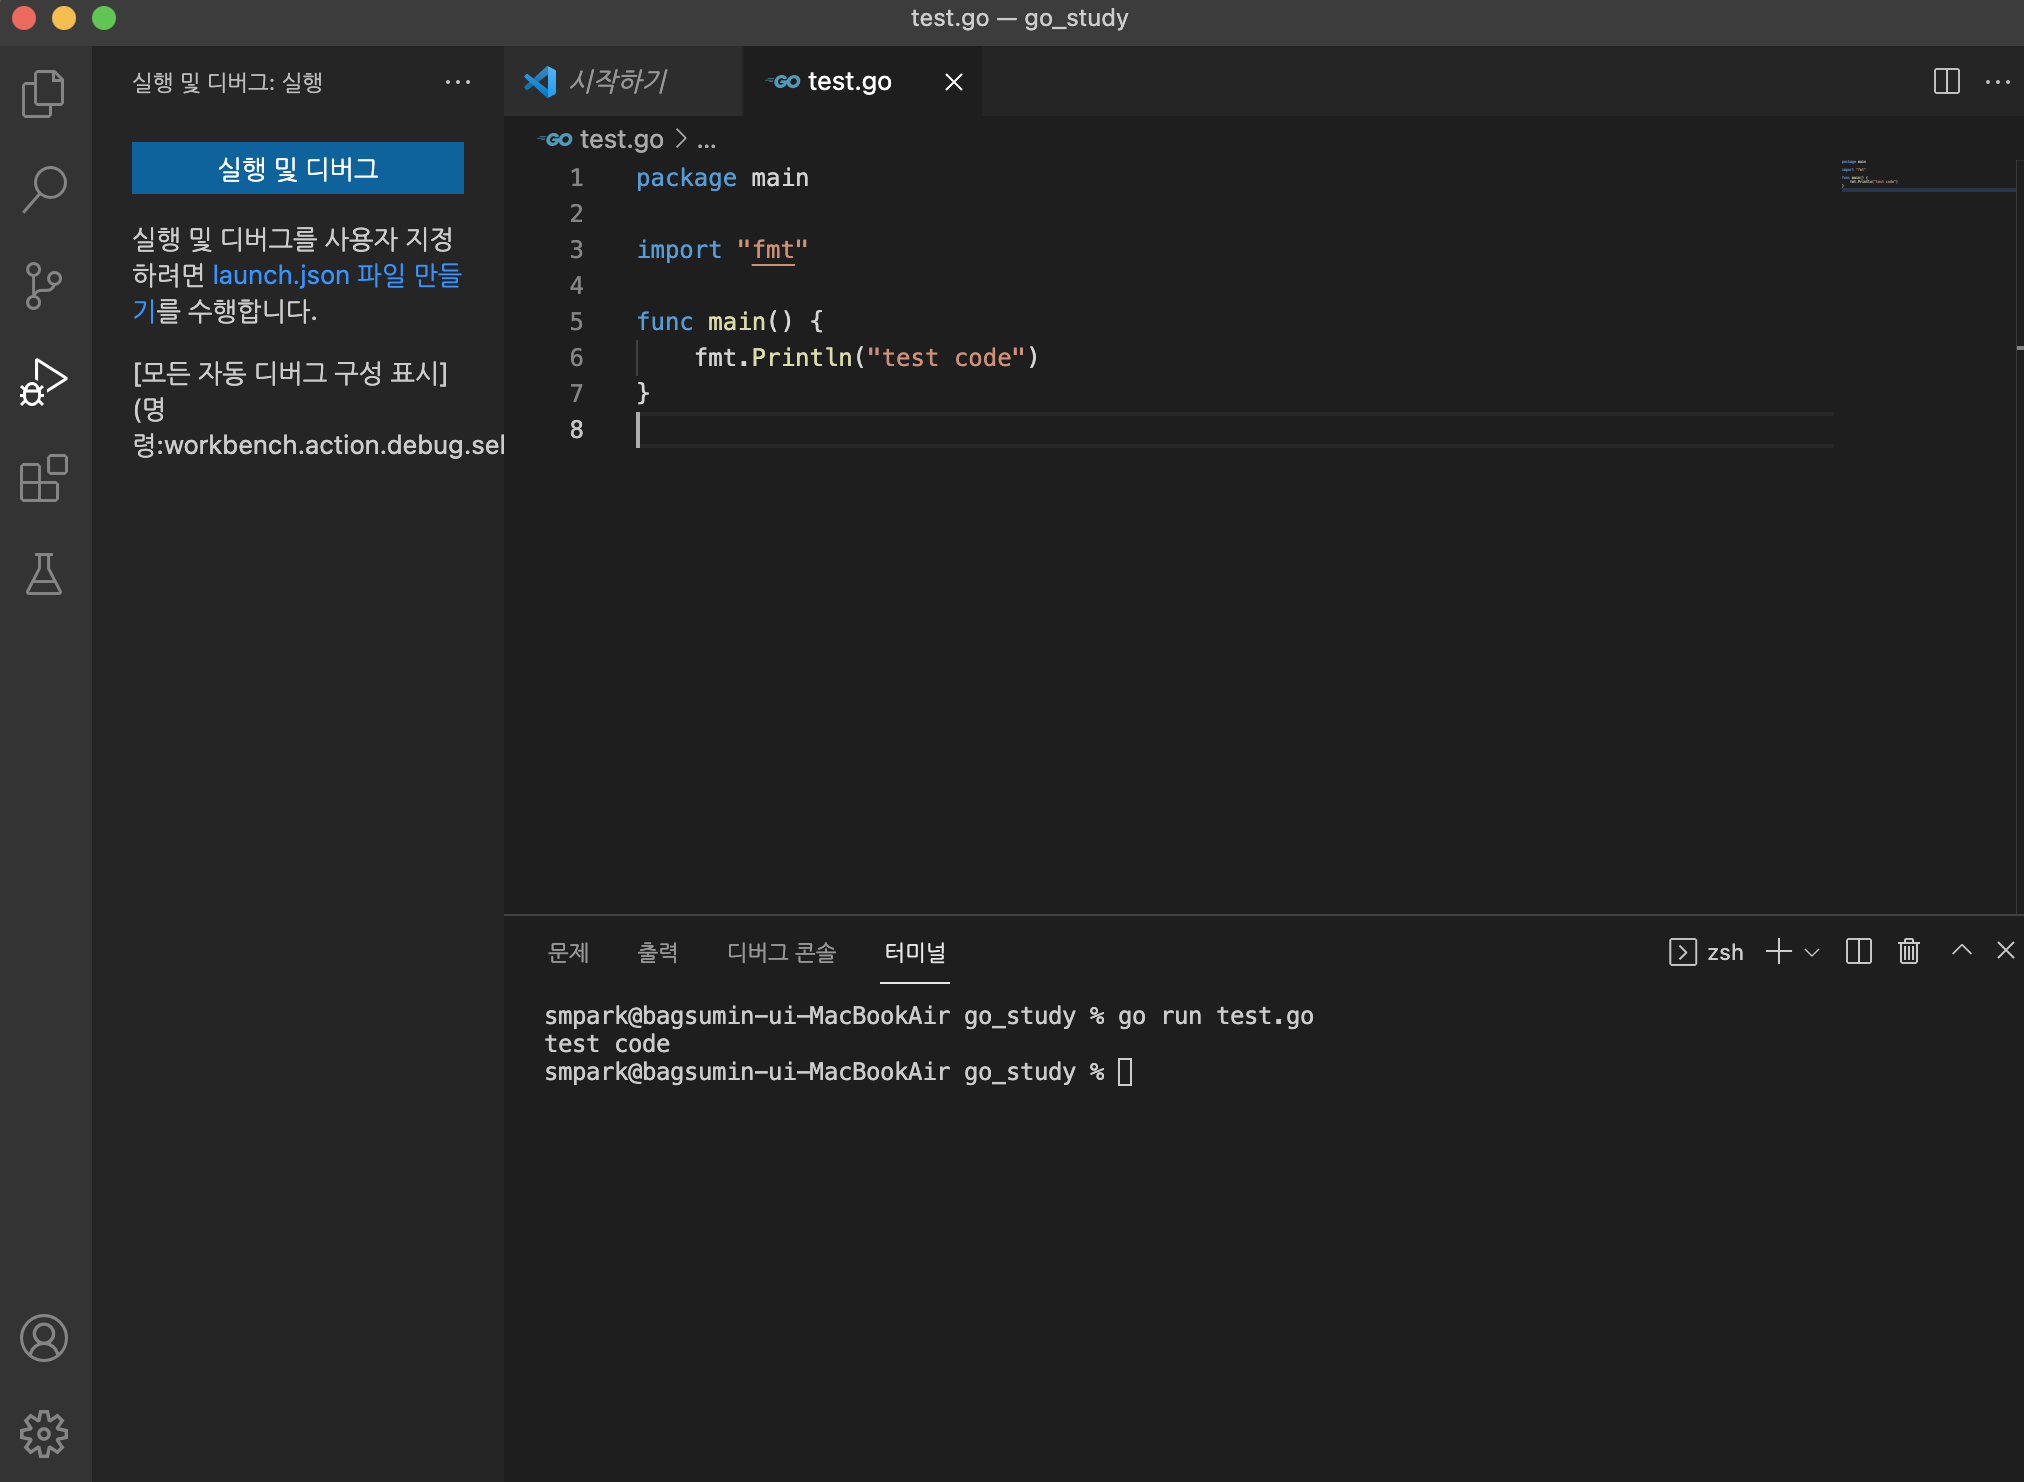2024x1482 pixels.
Task: Expand the new terminal launch profile dropdown
Action: pyautogui.click(x=1812, y=952)
